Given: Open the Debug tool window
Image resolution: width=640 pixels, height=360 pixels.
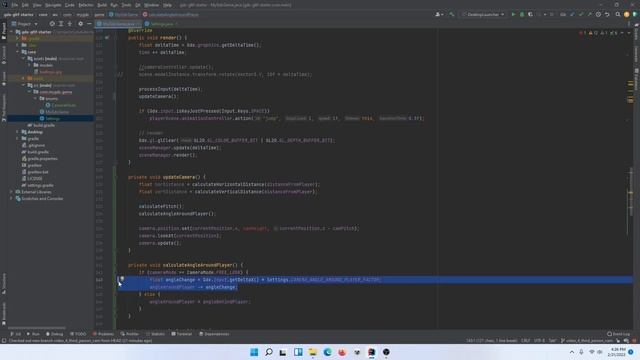Looking at the screenshot, I should [x=54, y=334].
